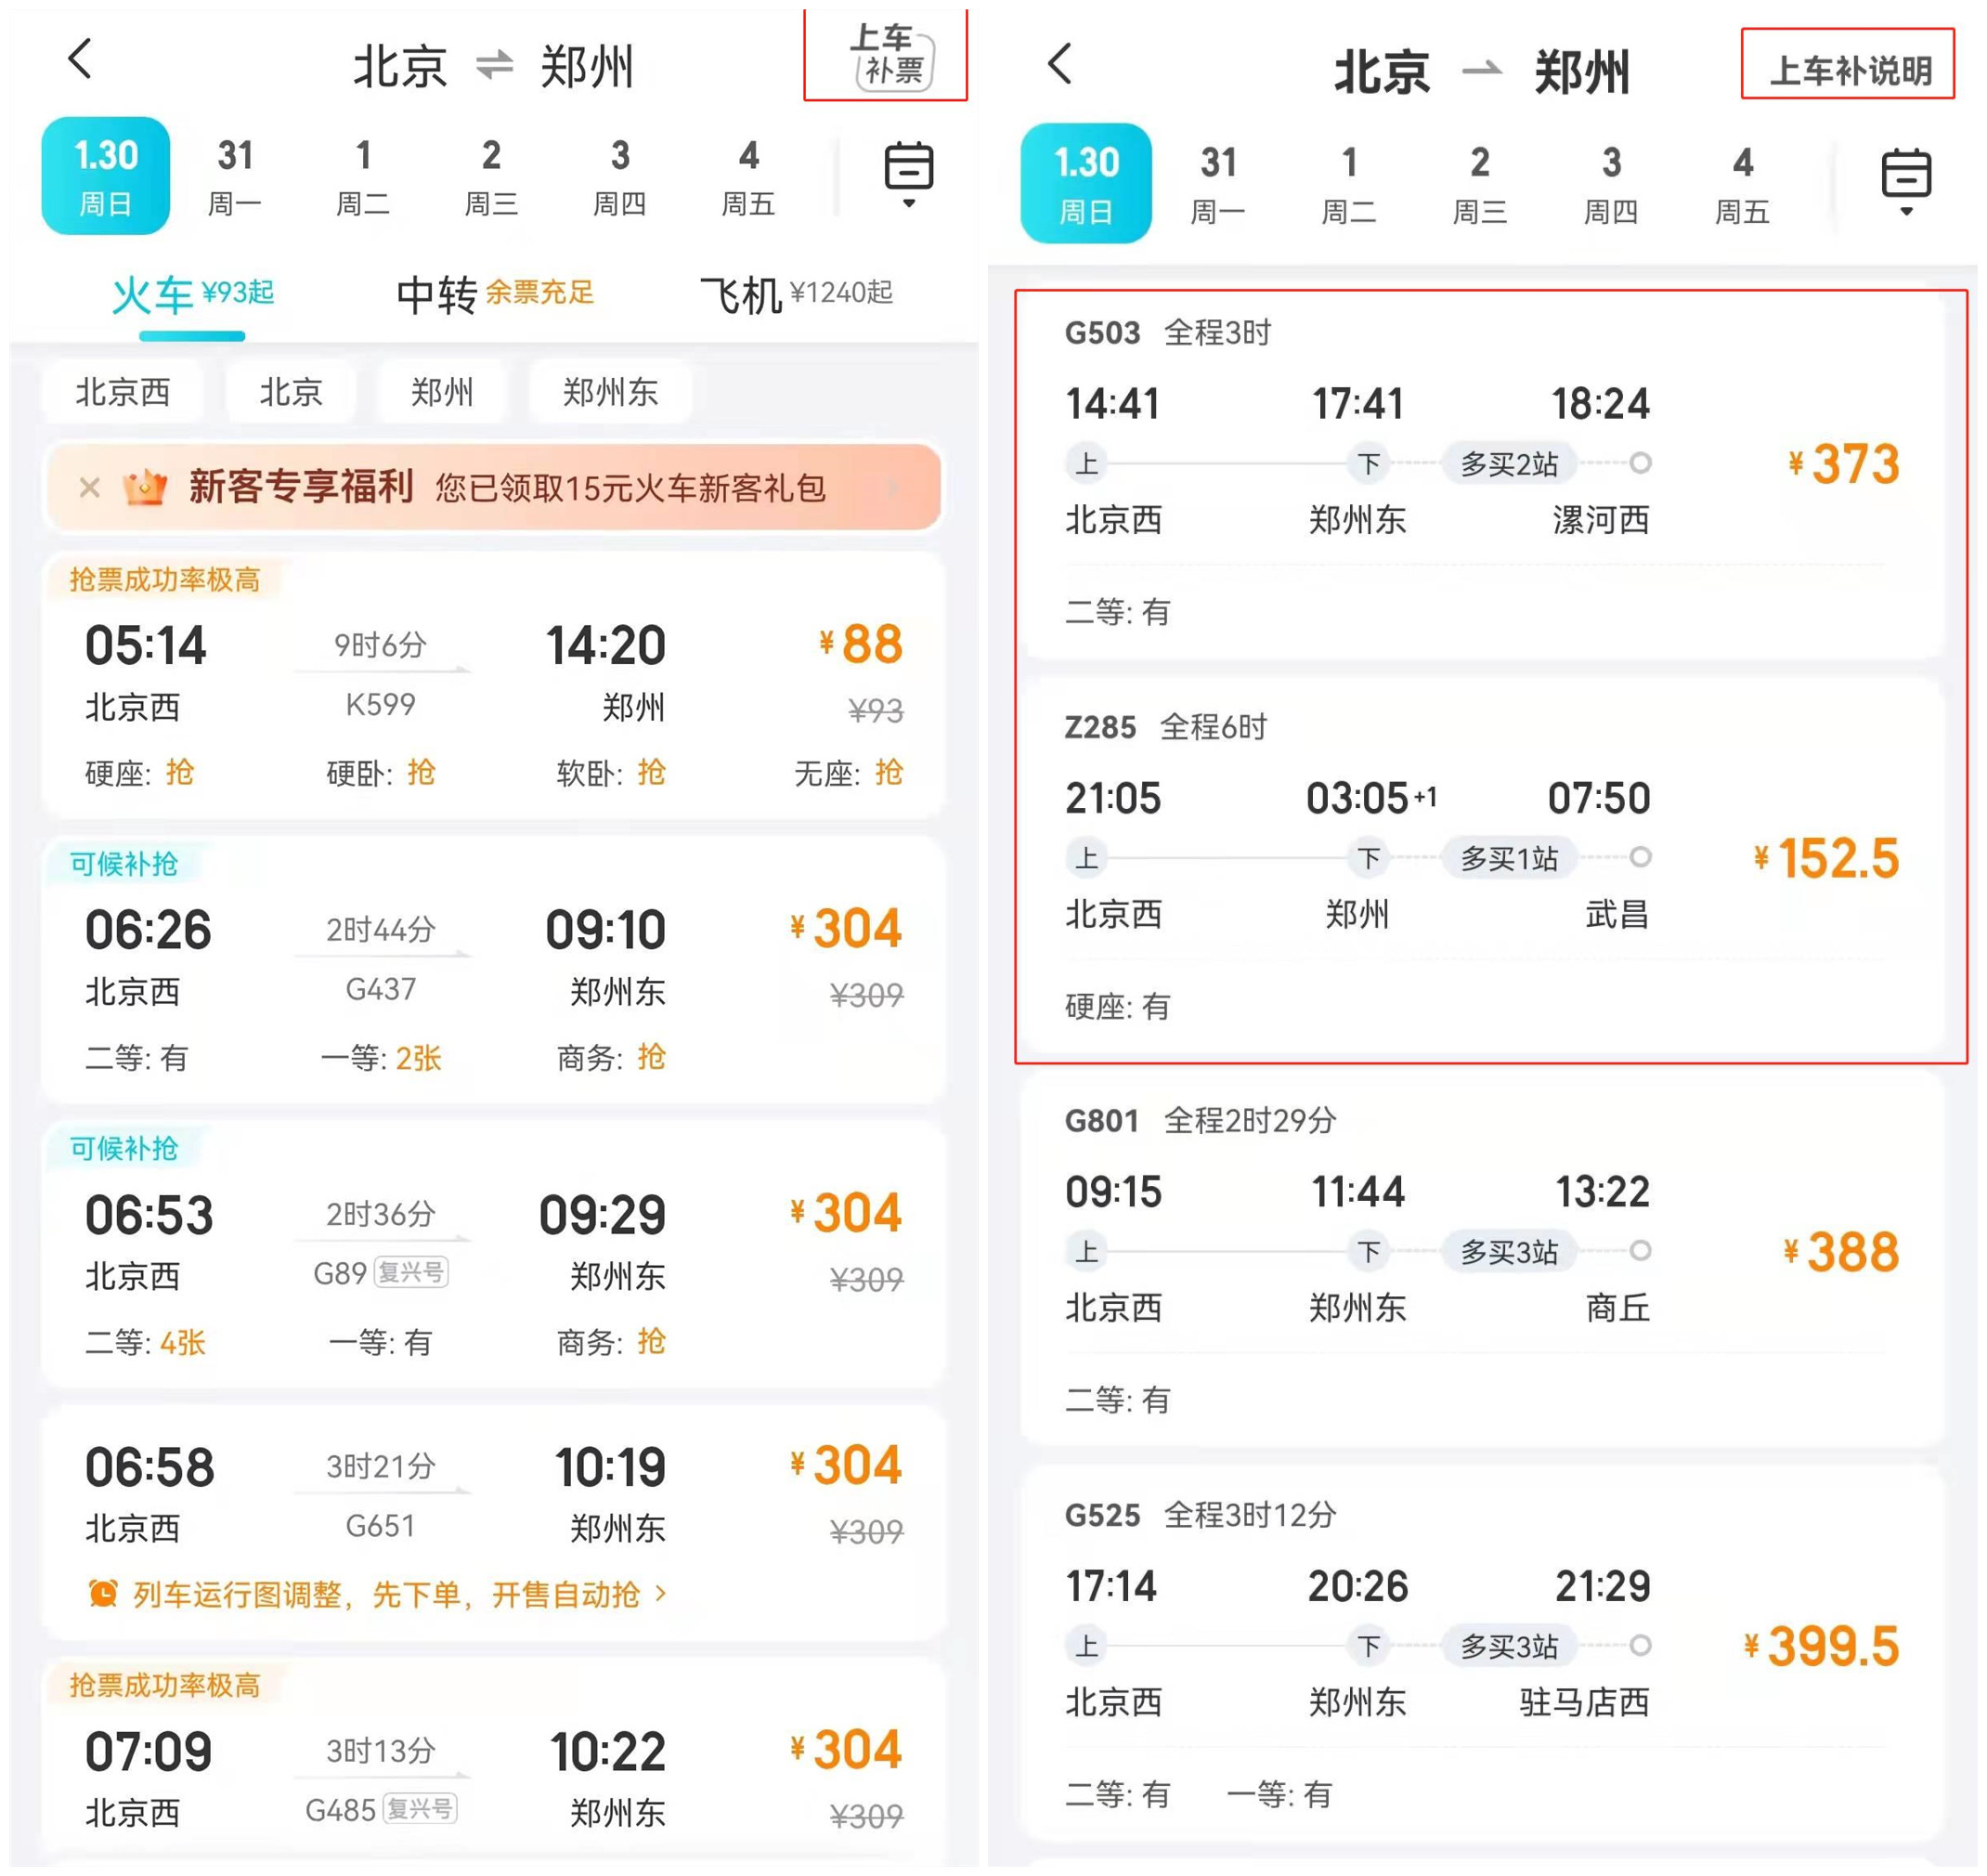Select date 4 周五 on left screen
The height and width of the screenshot is (1876, 1987).
click(748, 177)
